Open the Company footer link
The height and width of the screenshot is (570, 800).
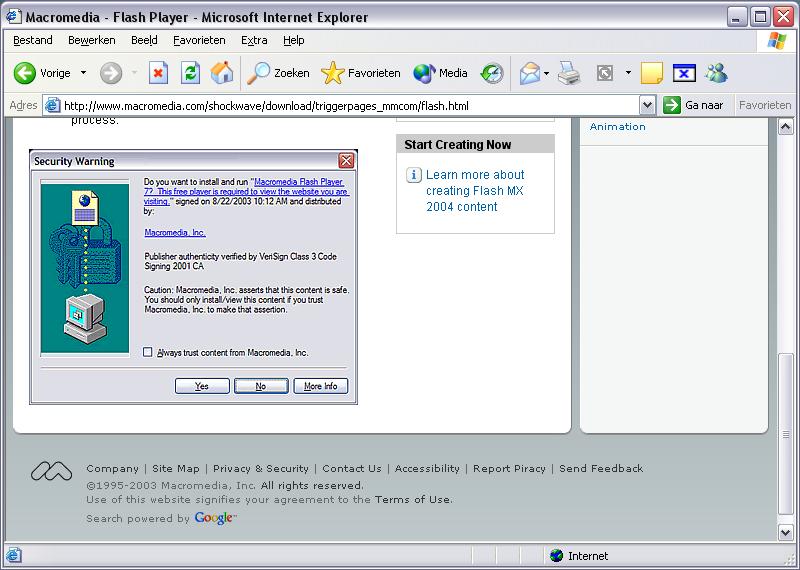tap(112, 468)
